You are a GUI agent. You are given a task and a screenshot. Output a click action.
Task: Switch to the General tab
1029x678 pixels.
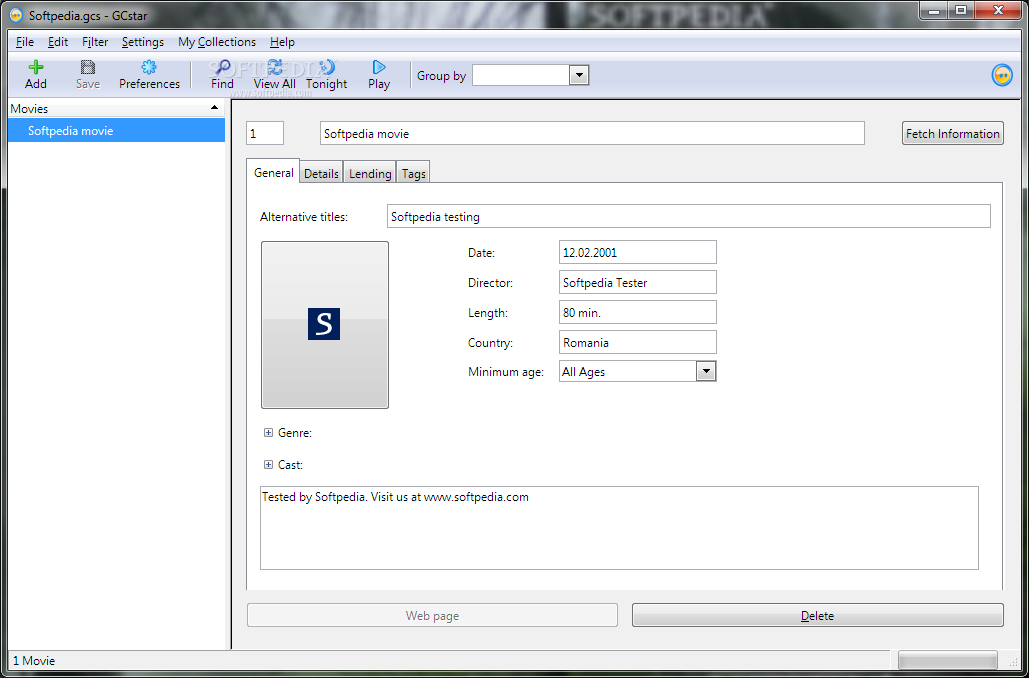pos(274,172)
